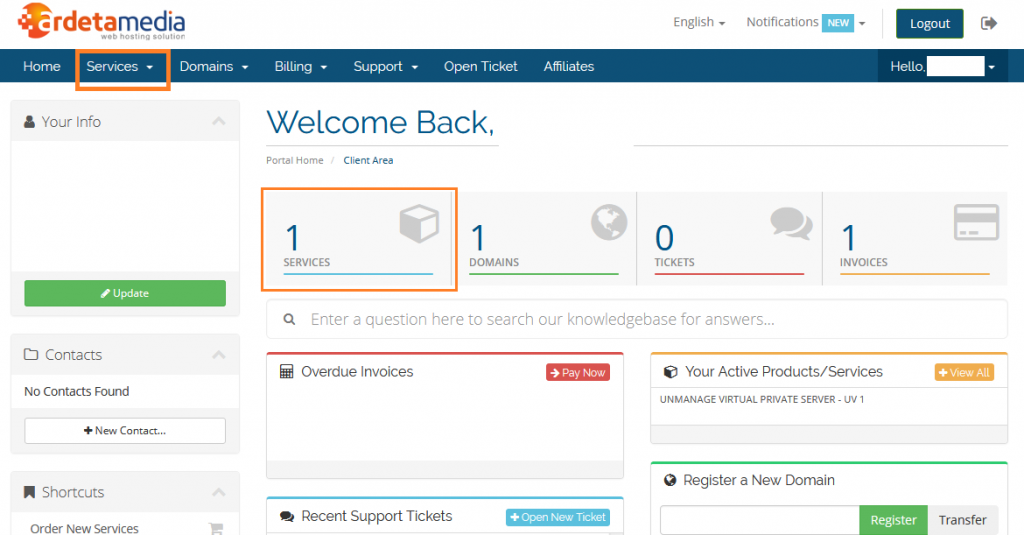This screenshot has width=1024, height=535.
Task: Open the Services tile with the cube icon
Action: click(x=359, y=240)
